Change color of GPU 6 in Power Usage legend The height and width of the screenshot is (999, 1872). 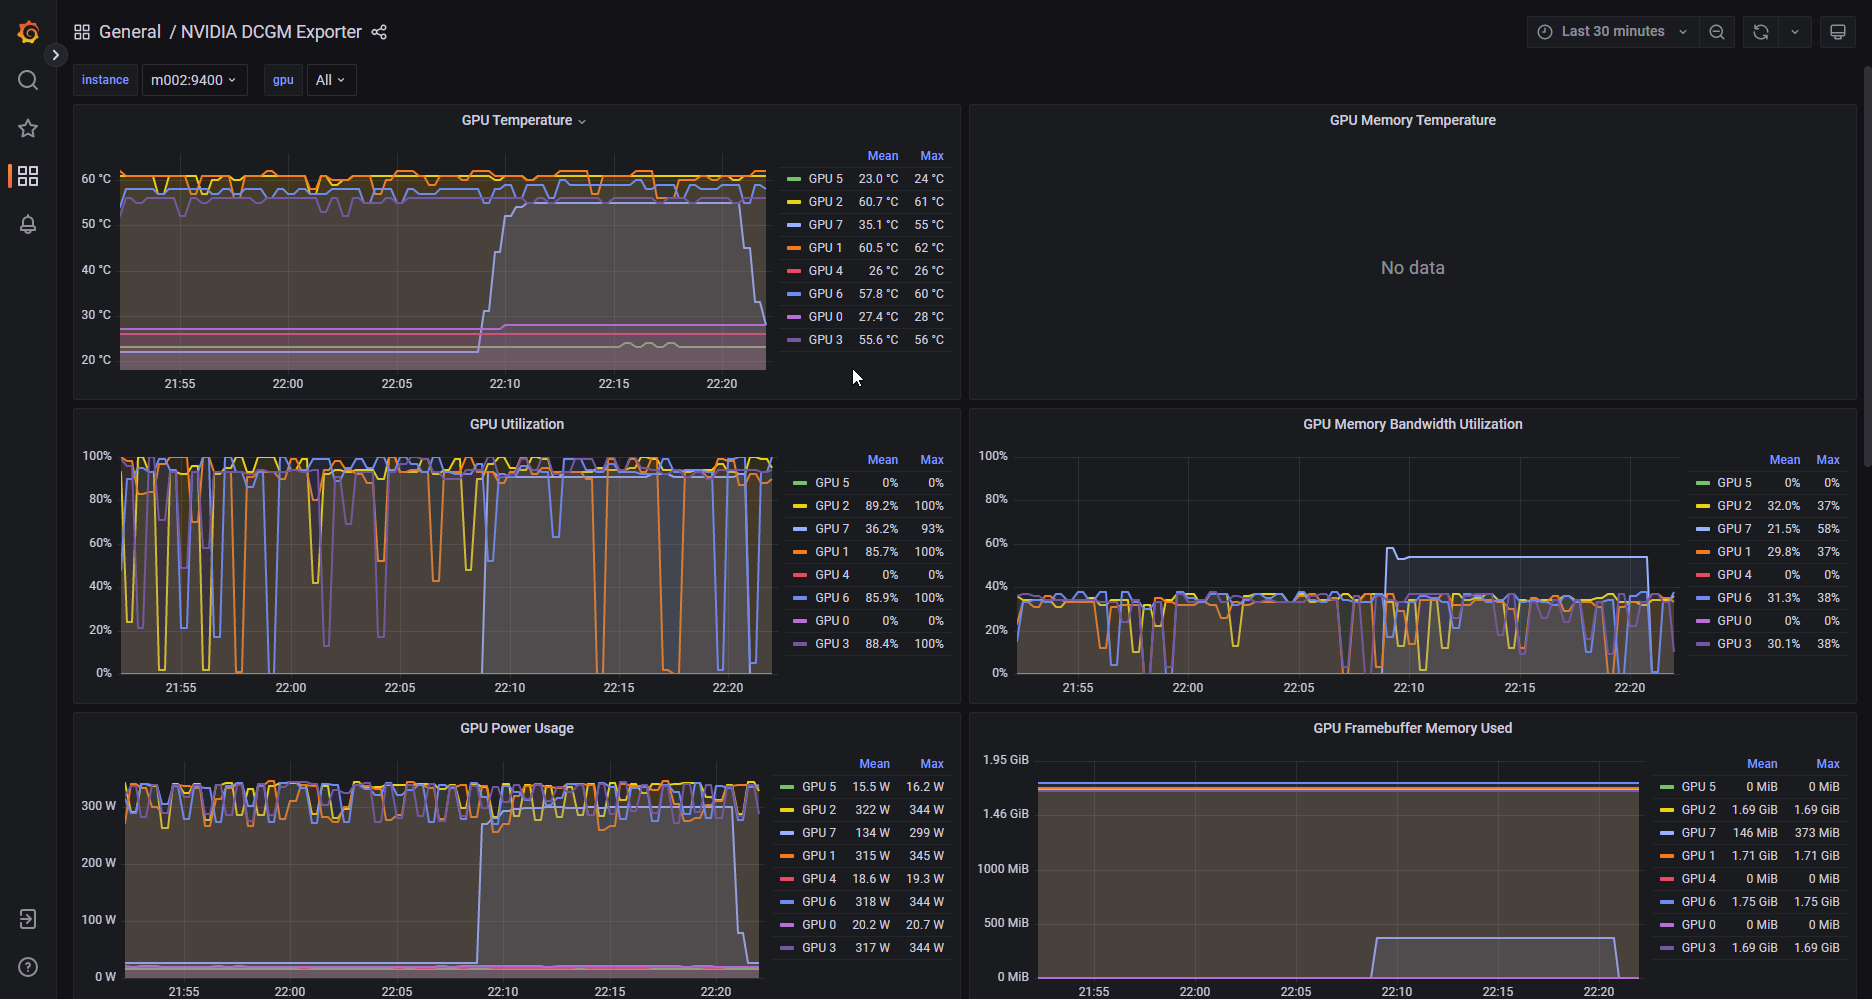(x=786, y=902)
